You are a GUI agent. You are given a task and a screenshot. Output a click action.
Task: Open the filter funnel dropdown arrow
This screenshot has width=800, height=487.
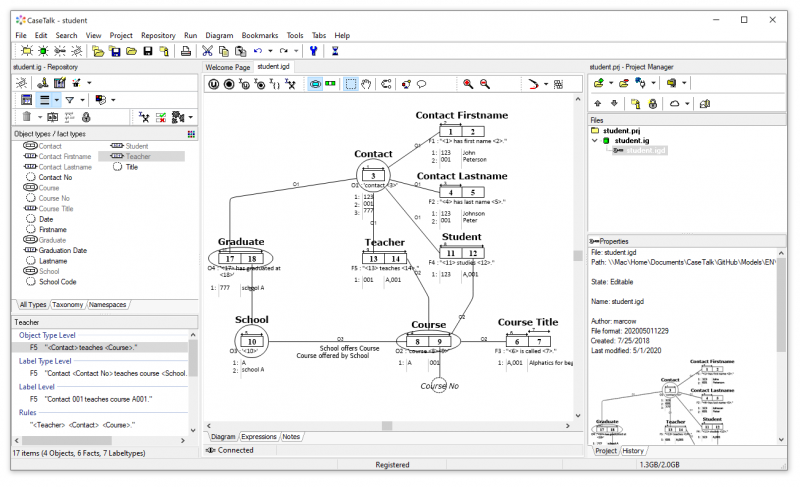point(82,100)
